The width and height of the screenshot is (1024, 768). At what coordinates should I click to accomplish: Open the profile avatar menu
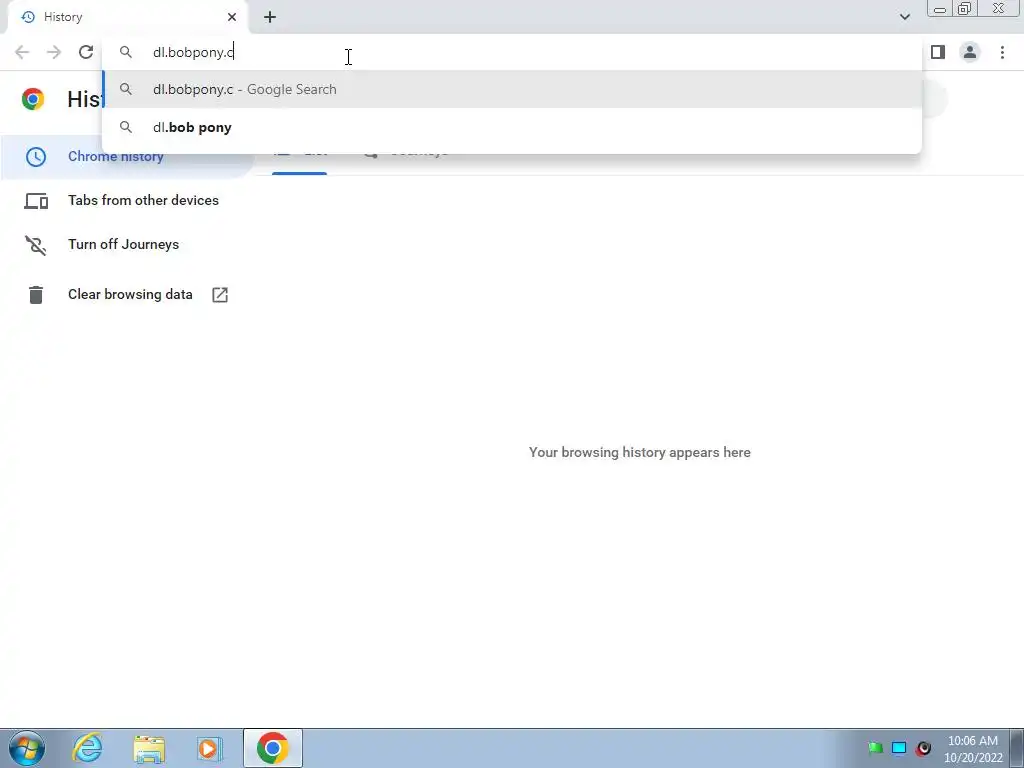tap(970, 52)
